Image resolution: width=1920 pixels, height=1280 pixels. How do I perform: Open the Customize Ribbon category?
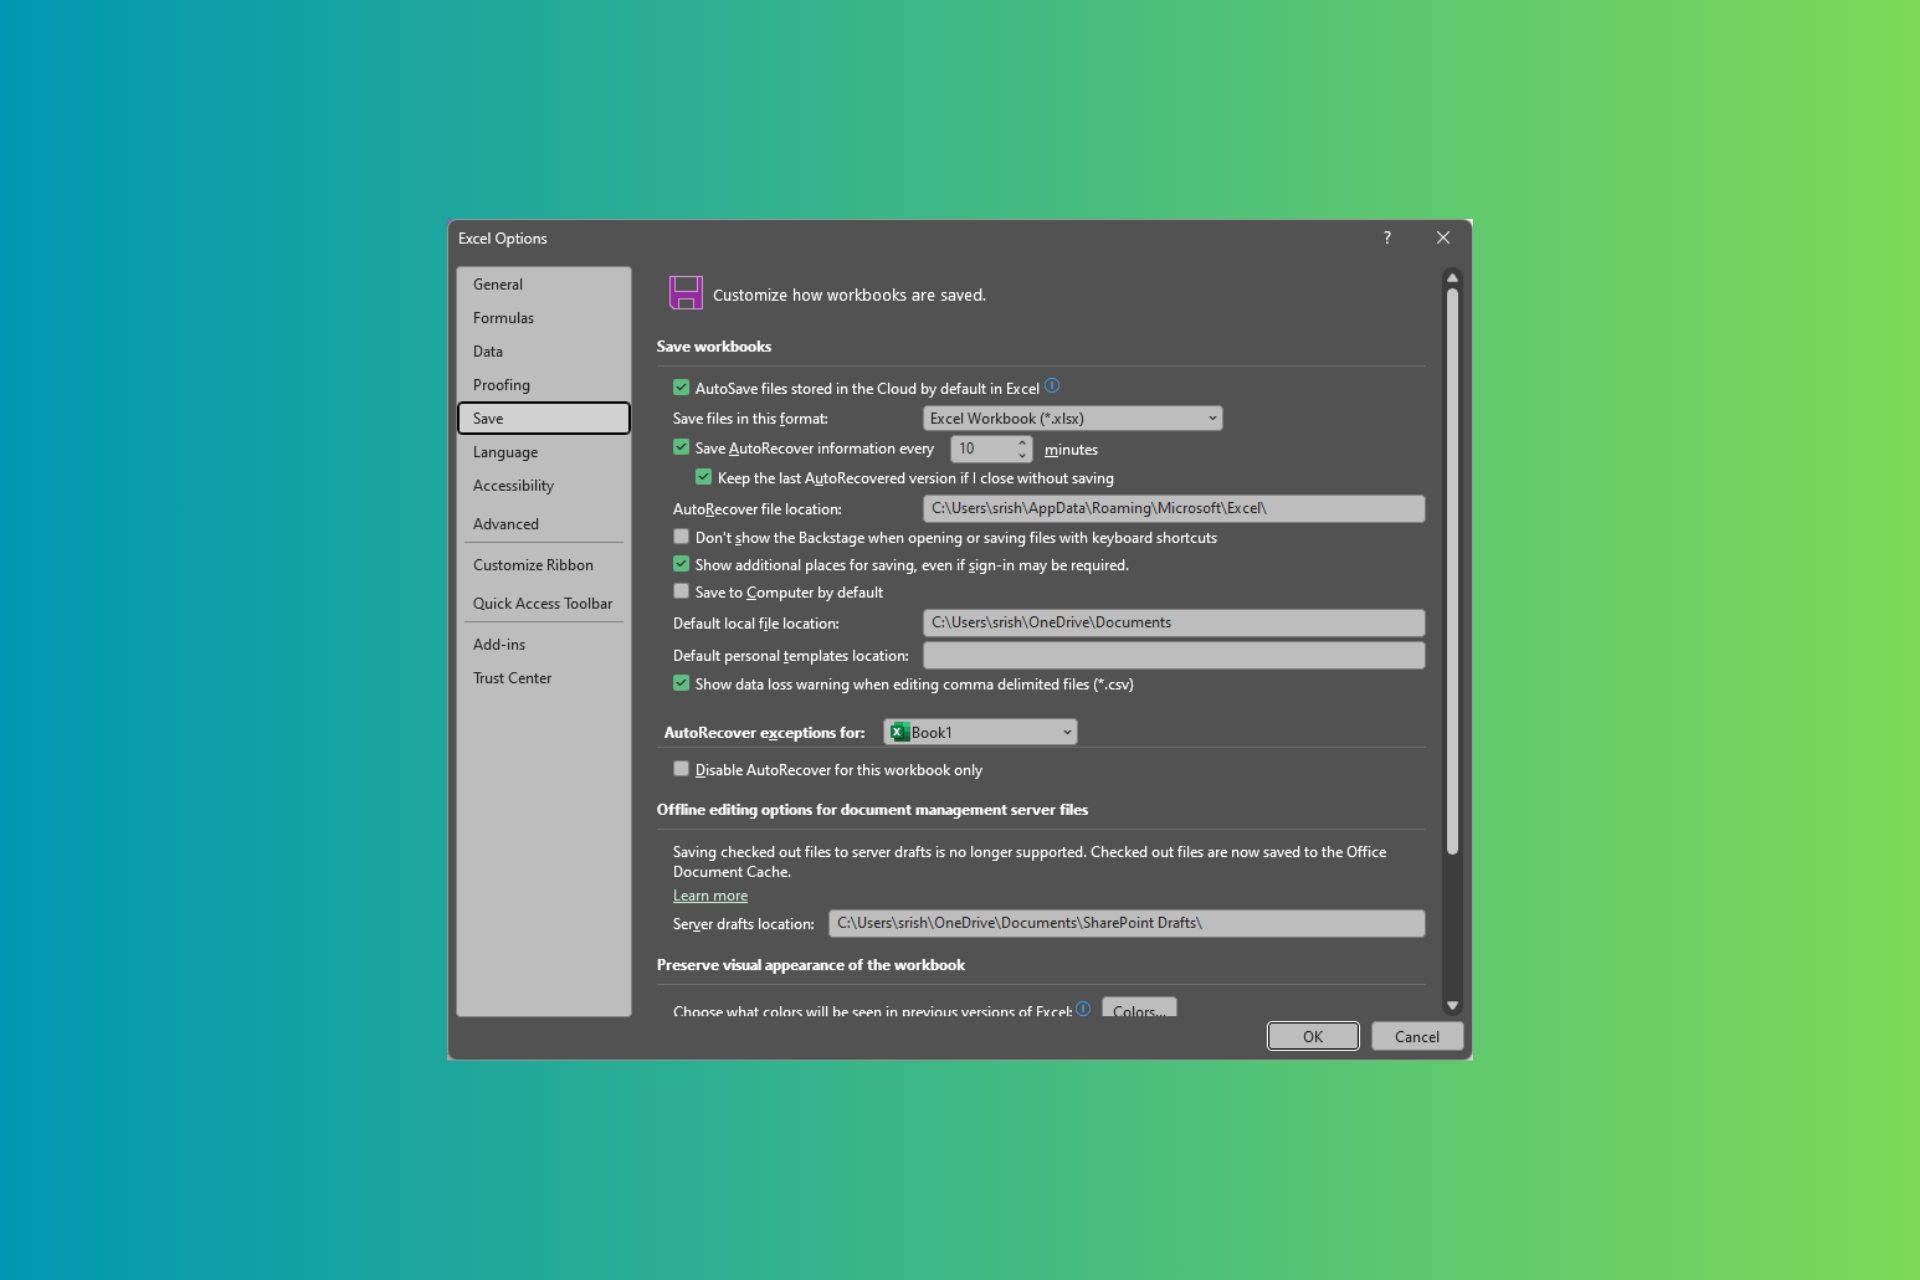tap(544, 565)
